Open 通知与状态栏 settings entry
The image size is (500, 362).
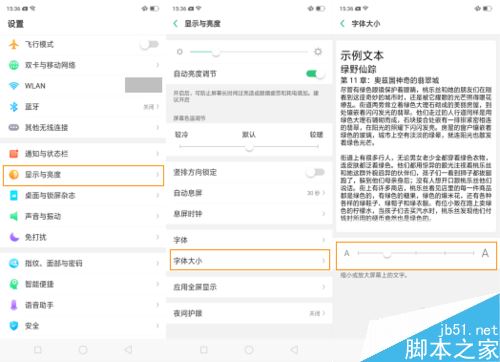point(83,154)
